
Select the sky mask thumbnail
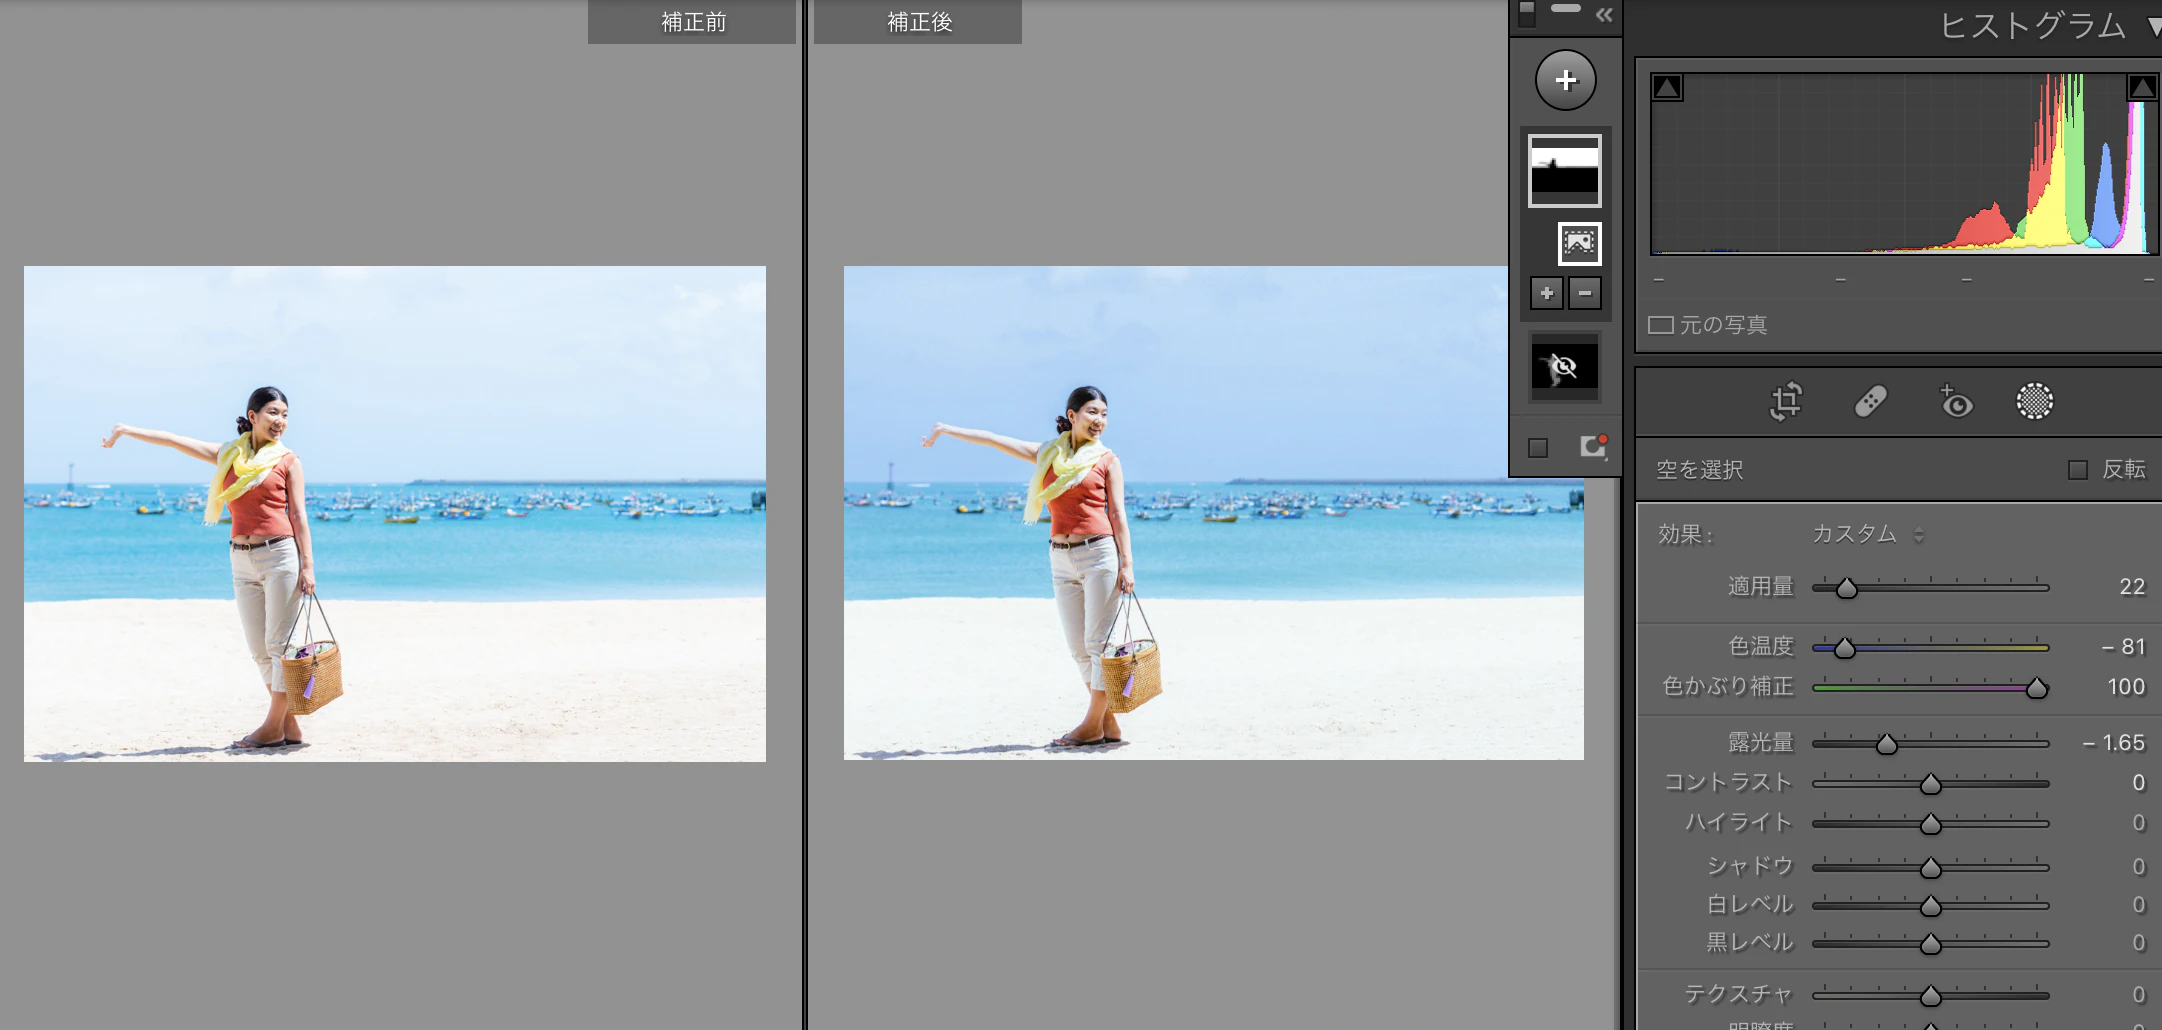(x=1564, y=171)
